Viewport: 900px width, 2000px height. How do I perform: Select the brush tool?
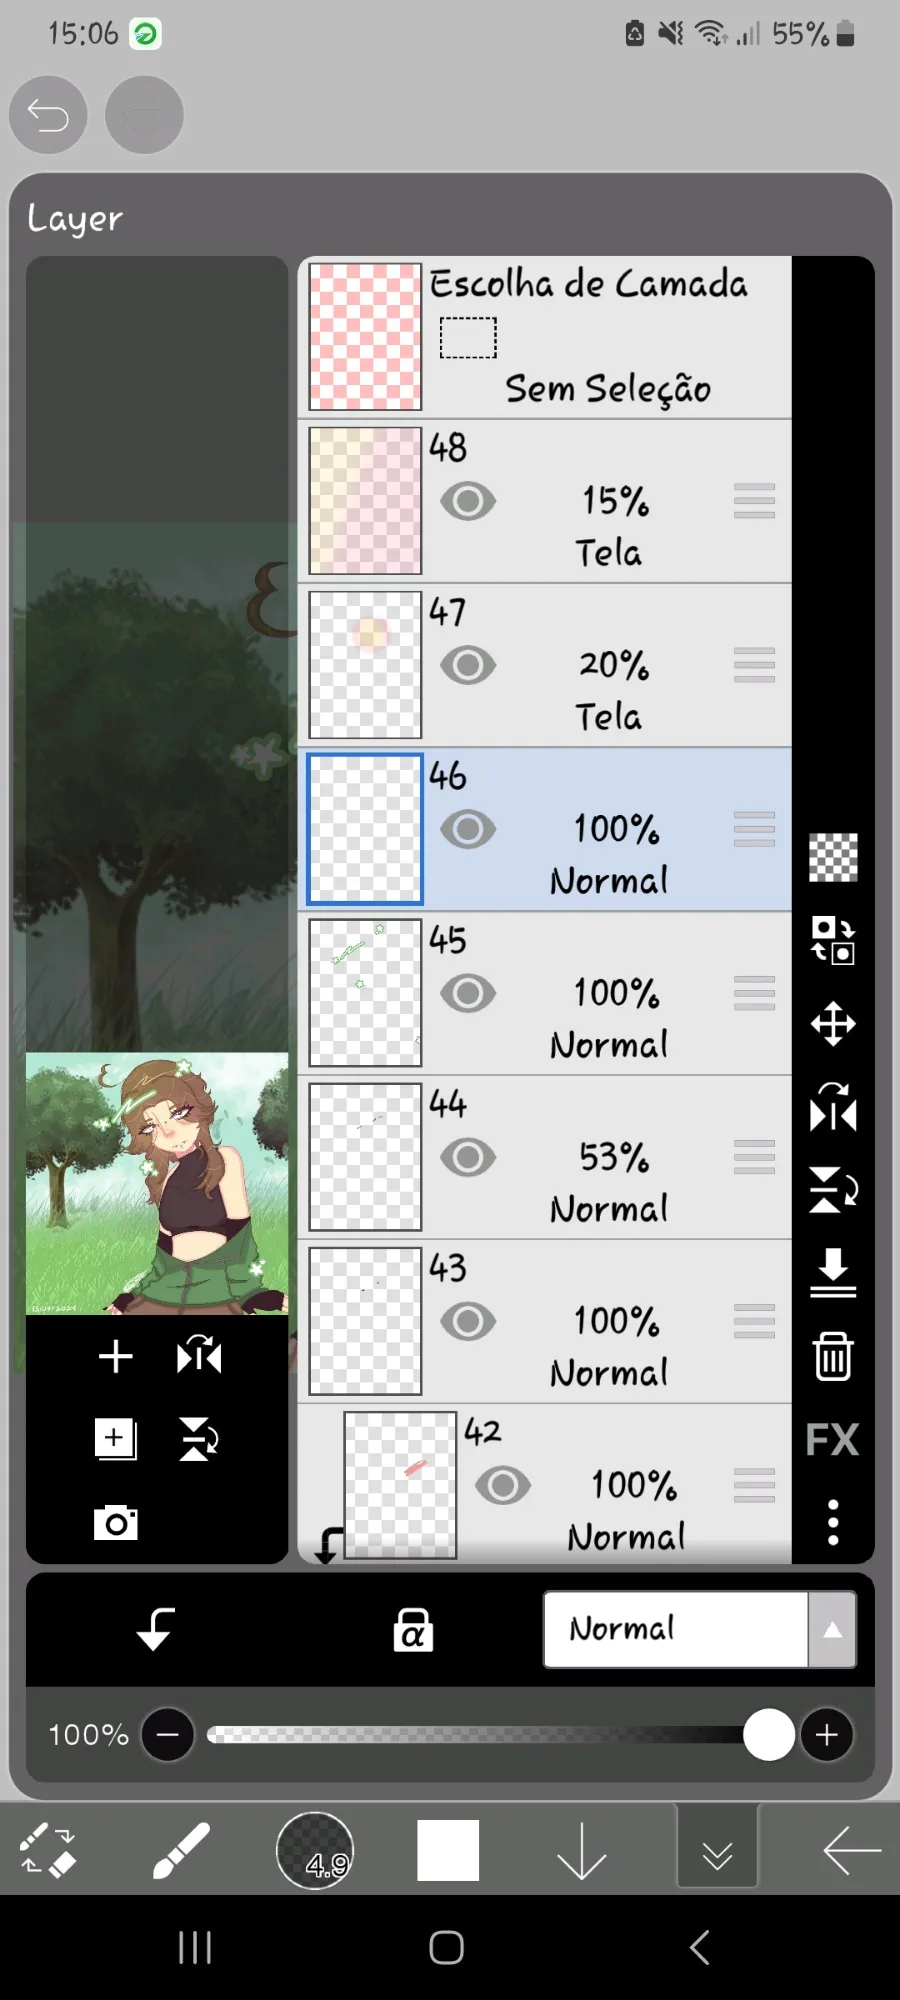tap(181, 1851)
